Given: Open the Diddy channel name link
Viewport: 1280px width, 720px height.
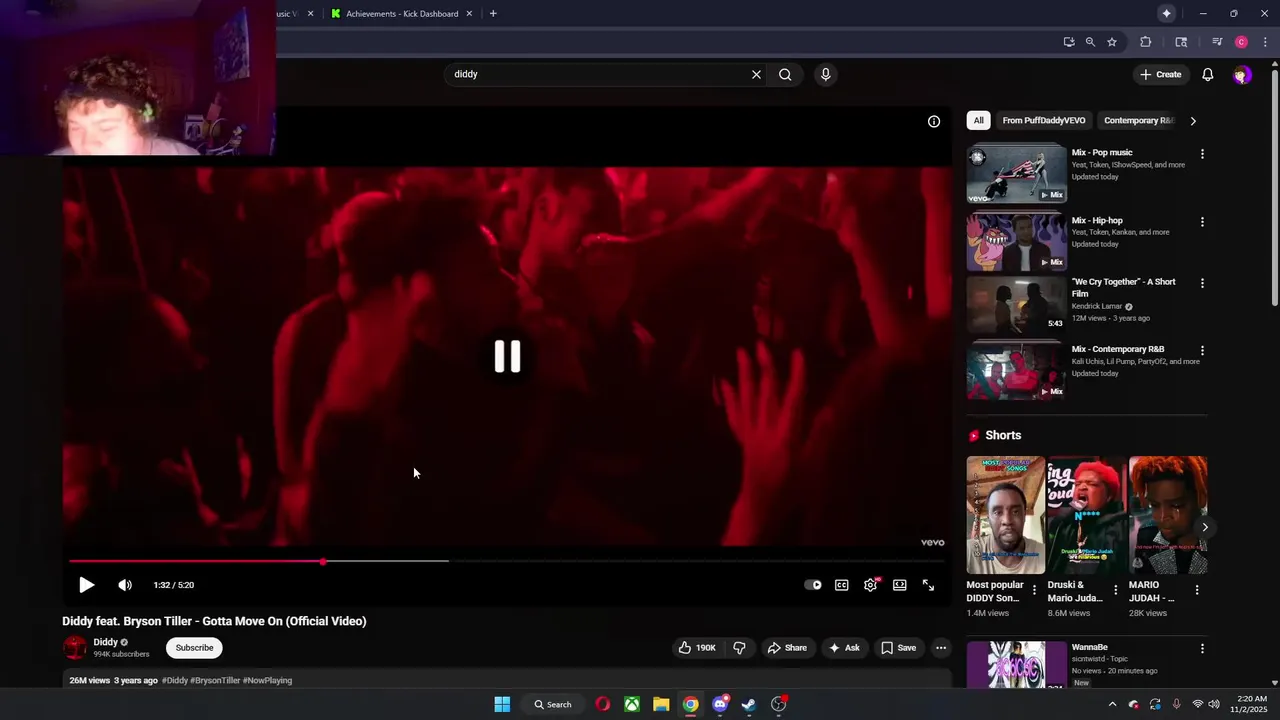Looking at the screenshot, I should click(x=105, y=642).
